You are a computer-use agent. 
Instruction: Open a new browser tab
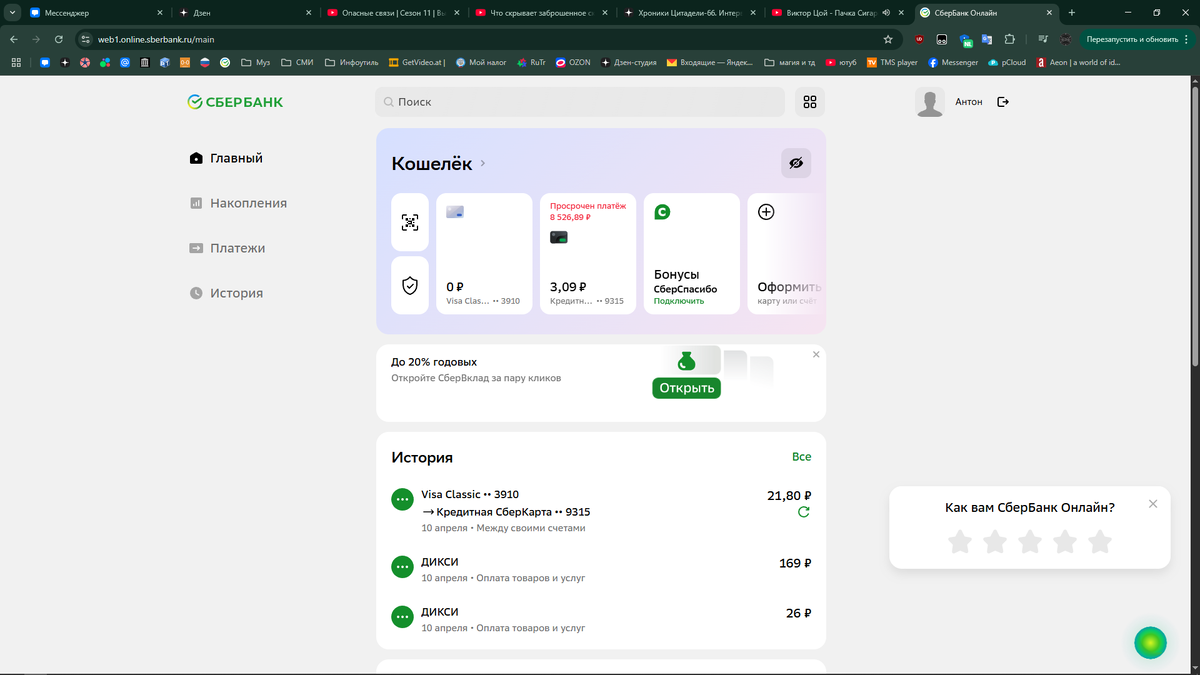click(x=1072, y=13)
